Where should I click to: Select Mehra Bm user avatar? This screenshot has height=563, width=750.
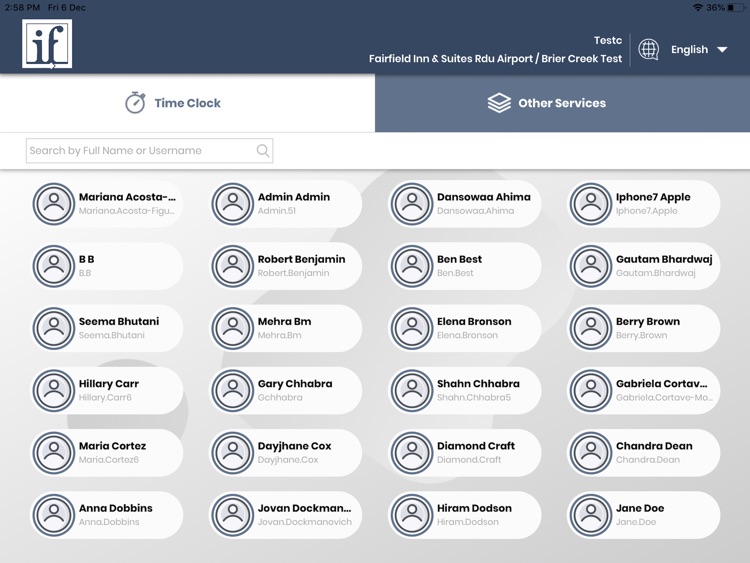(x=233, y=328)
